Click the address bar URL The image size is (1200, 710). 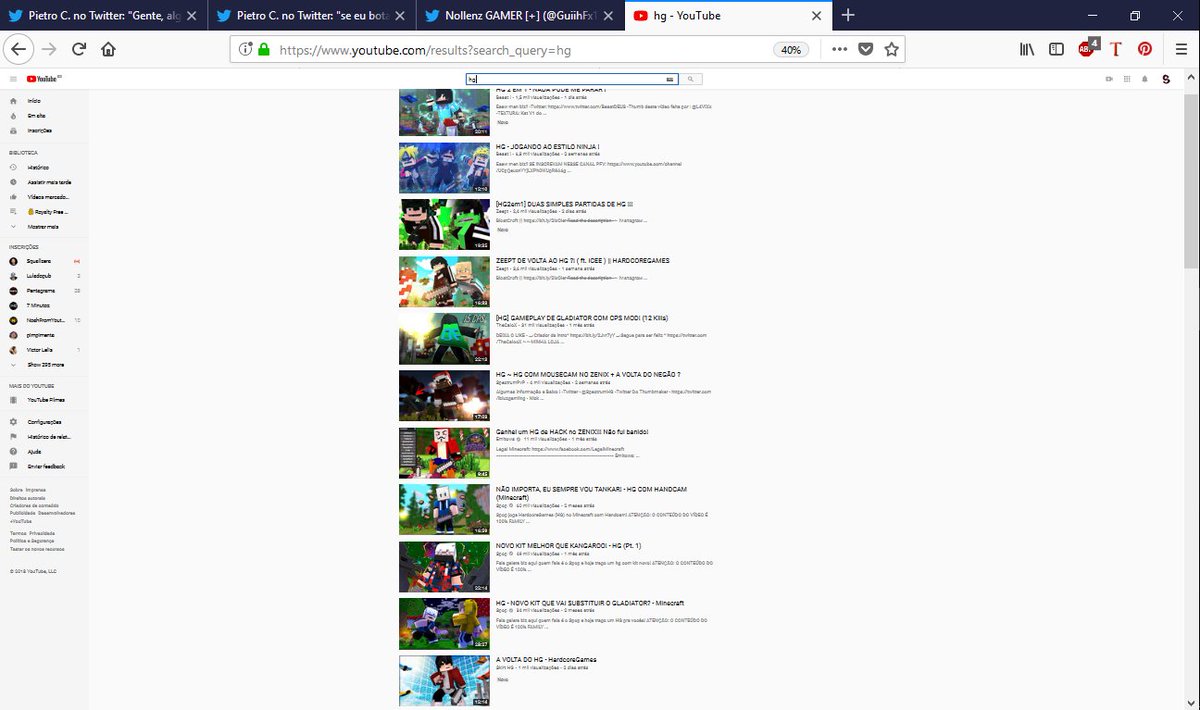pyautogui.click(x=425, y=50)
